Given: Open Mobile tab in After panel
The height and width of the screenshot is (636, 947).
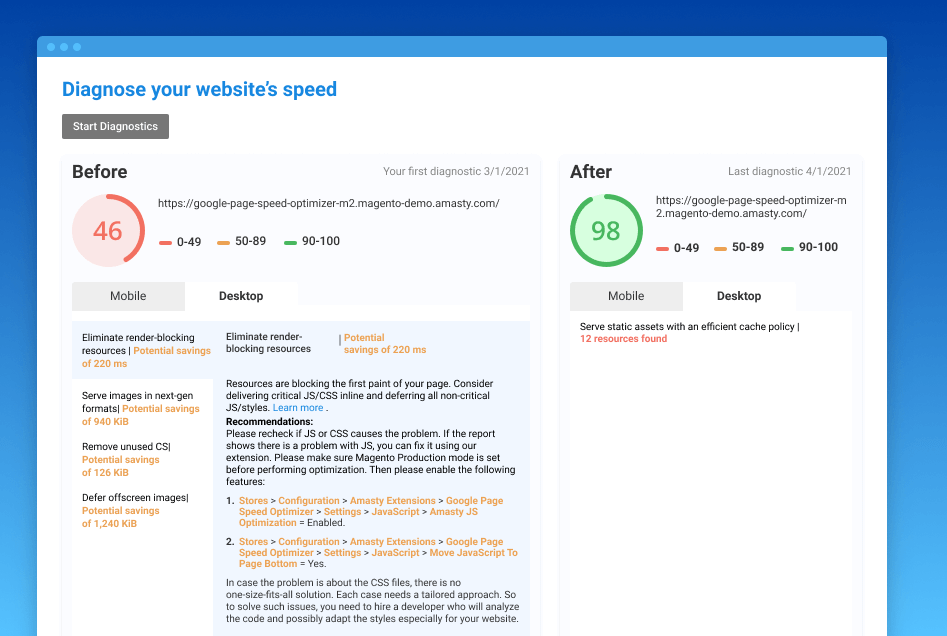Looking at the screenshot, I should pyautogui.click(x=626, y=296).
